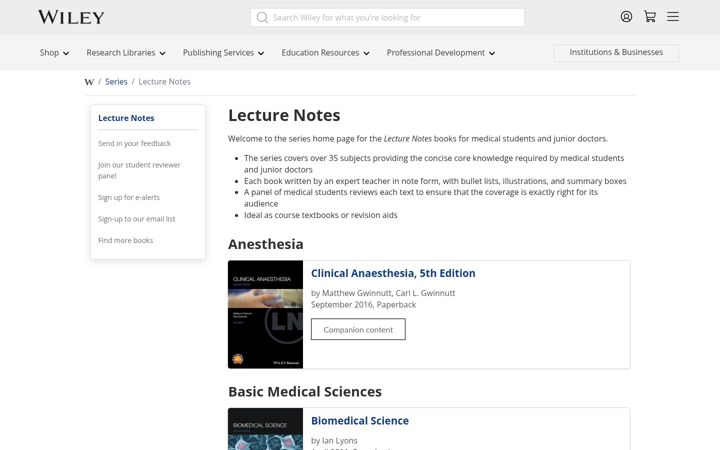Screen dimensions: 720x450
Task: Select Sign-up to our email list
Action: tap(137, 219)
